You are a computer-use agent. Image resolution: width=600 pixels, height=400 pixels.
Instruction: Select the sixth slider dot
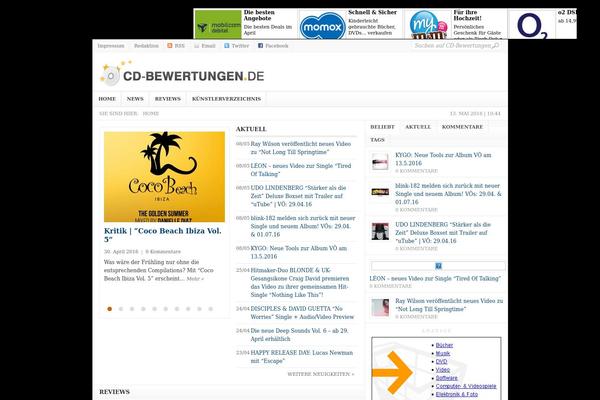coord(166,309)
